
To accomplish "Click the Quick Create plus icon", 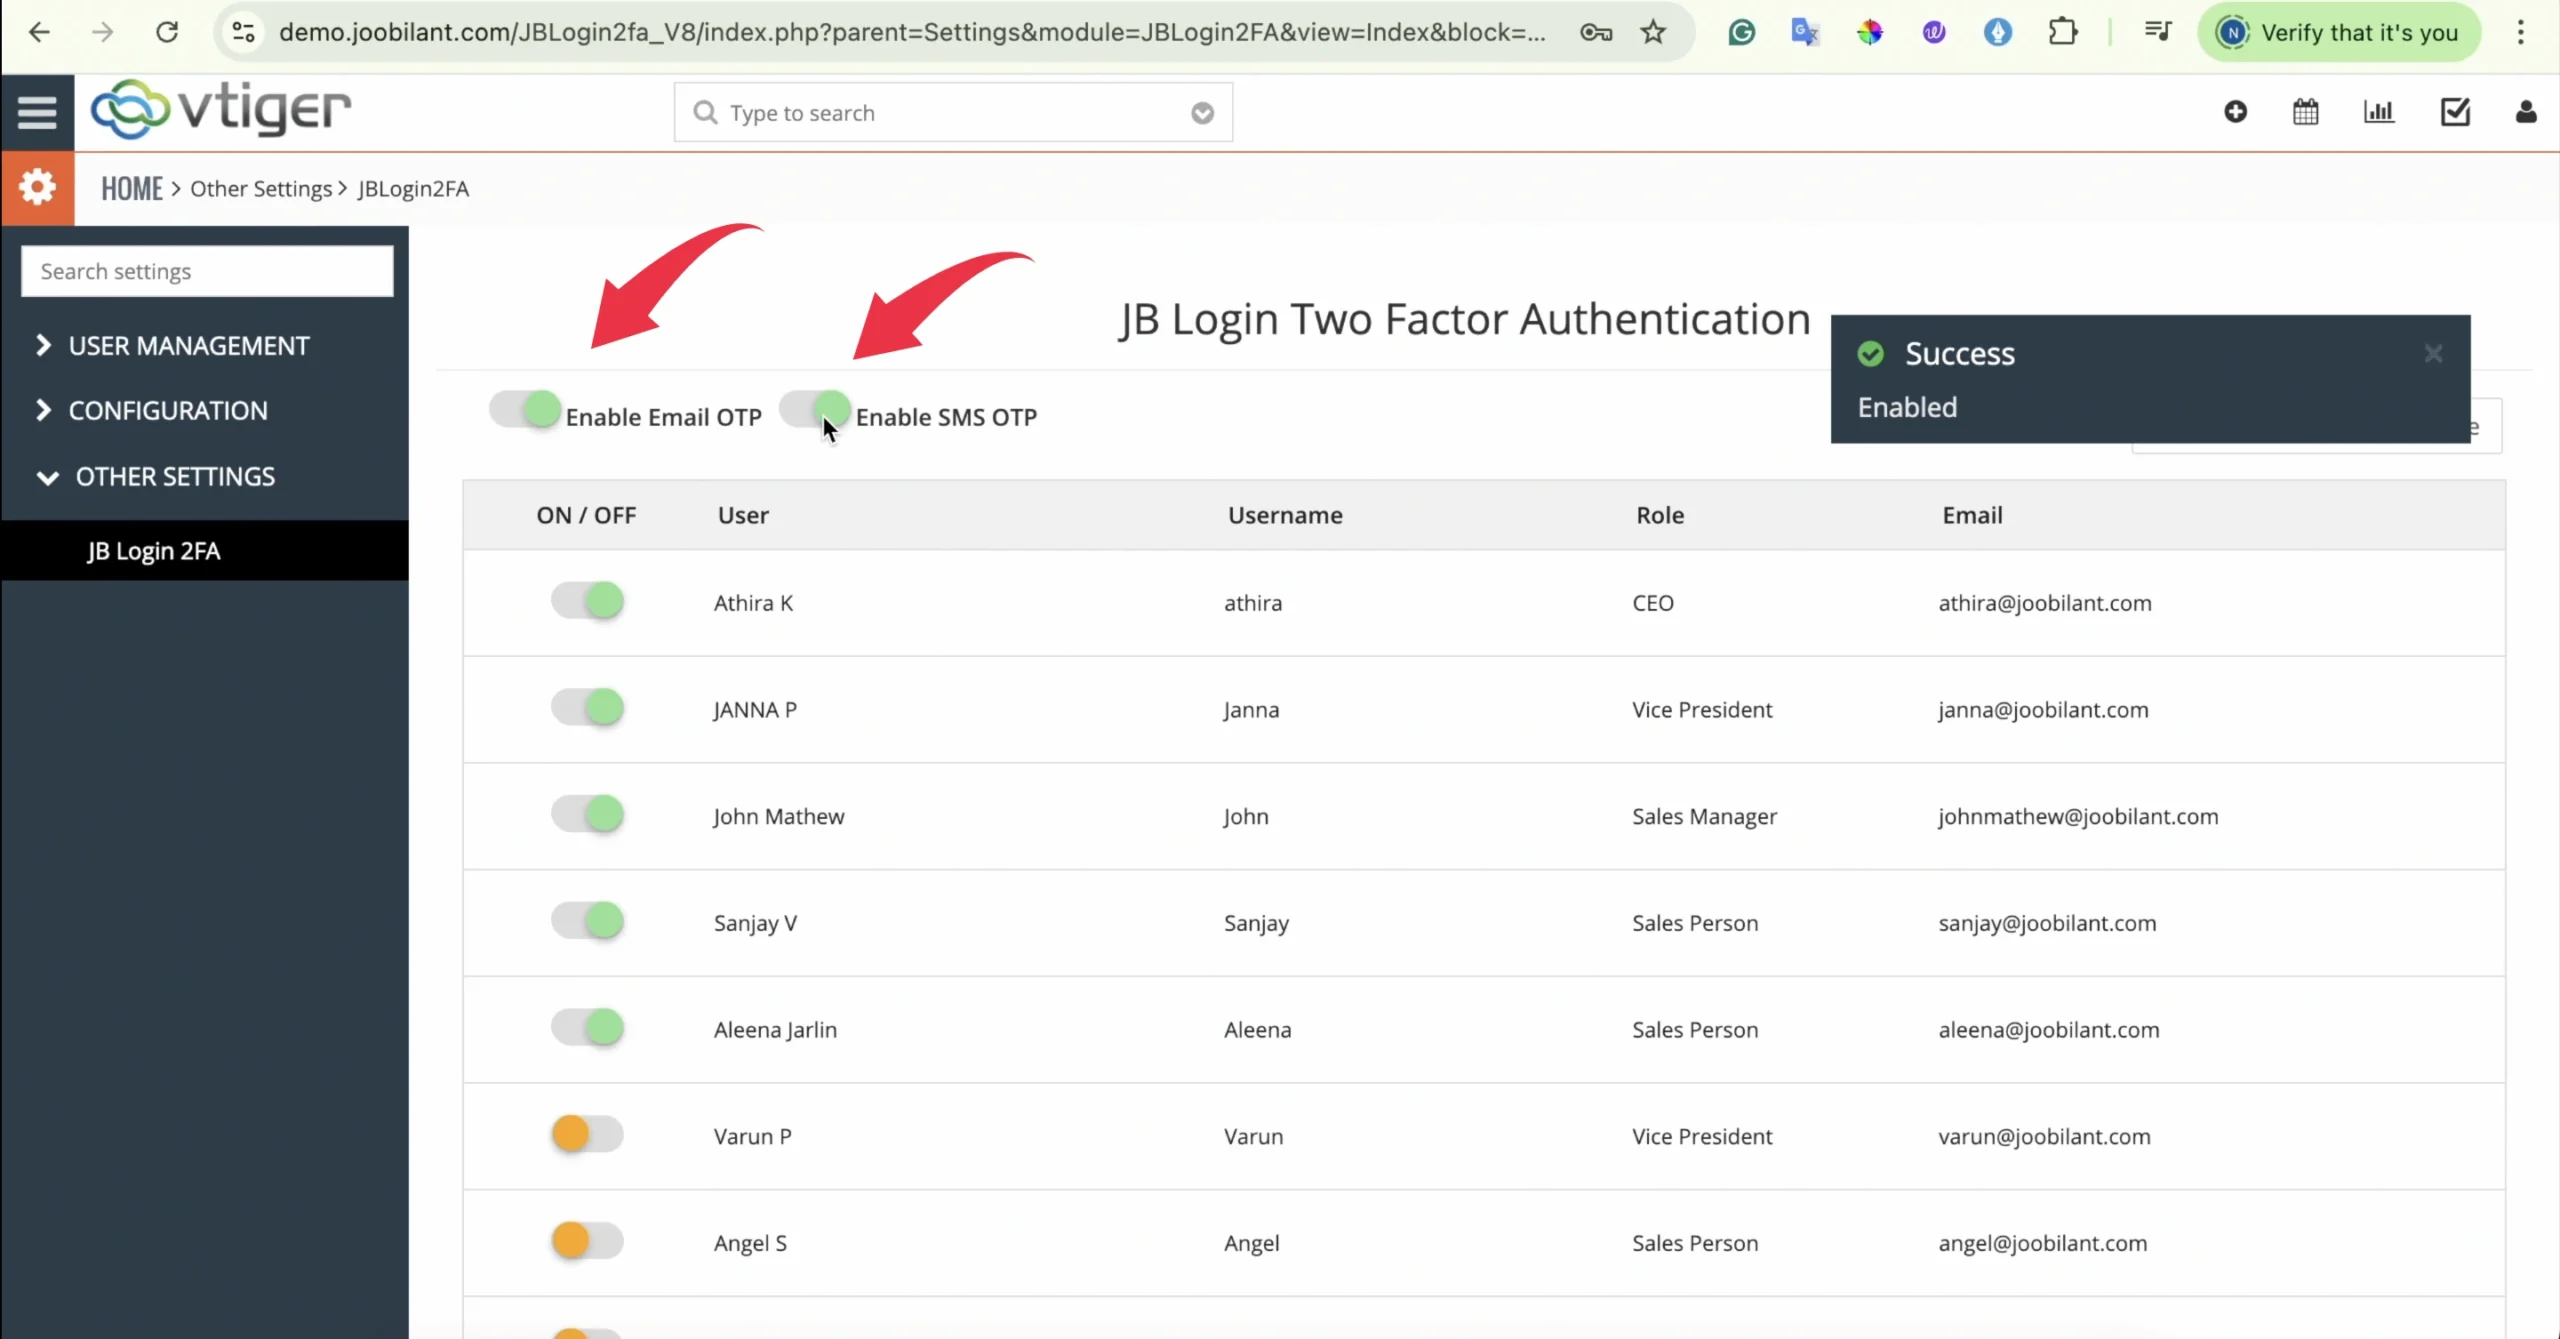I will click(2235, 112).
